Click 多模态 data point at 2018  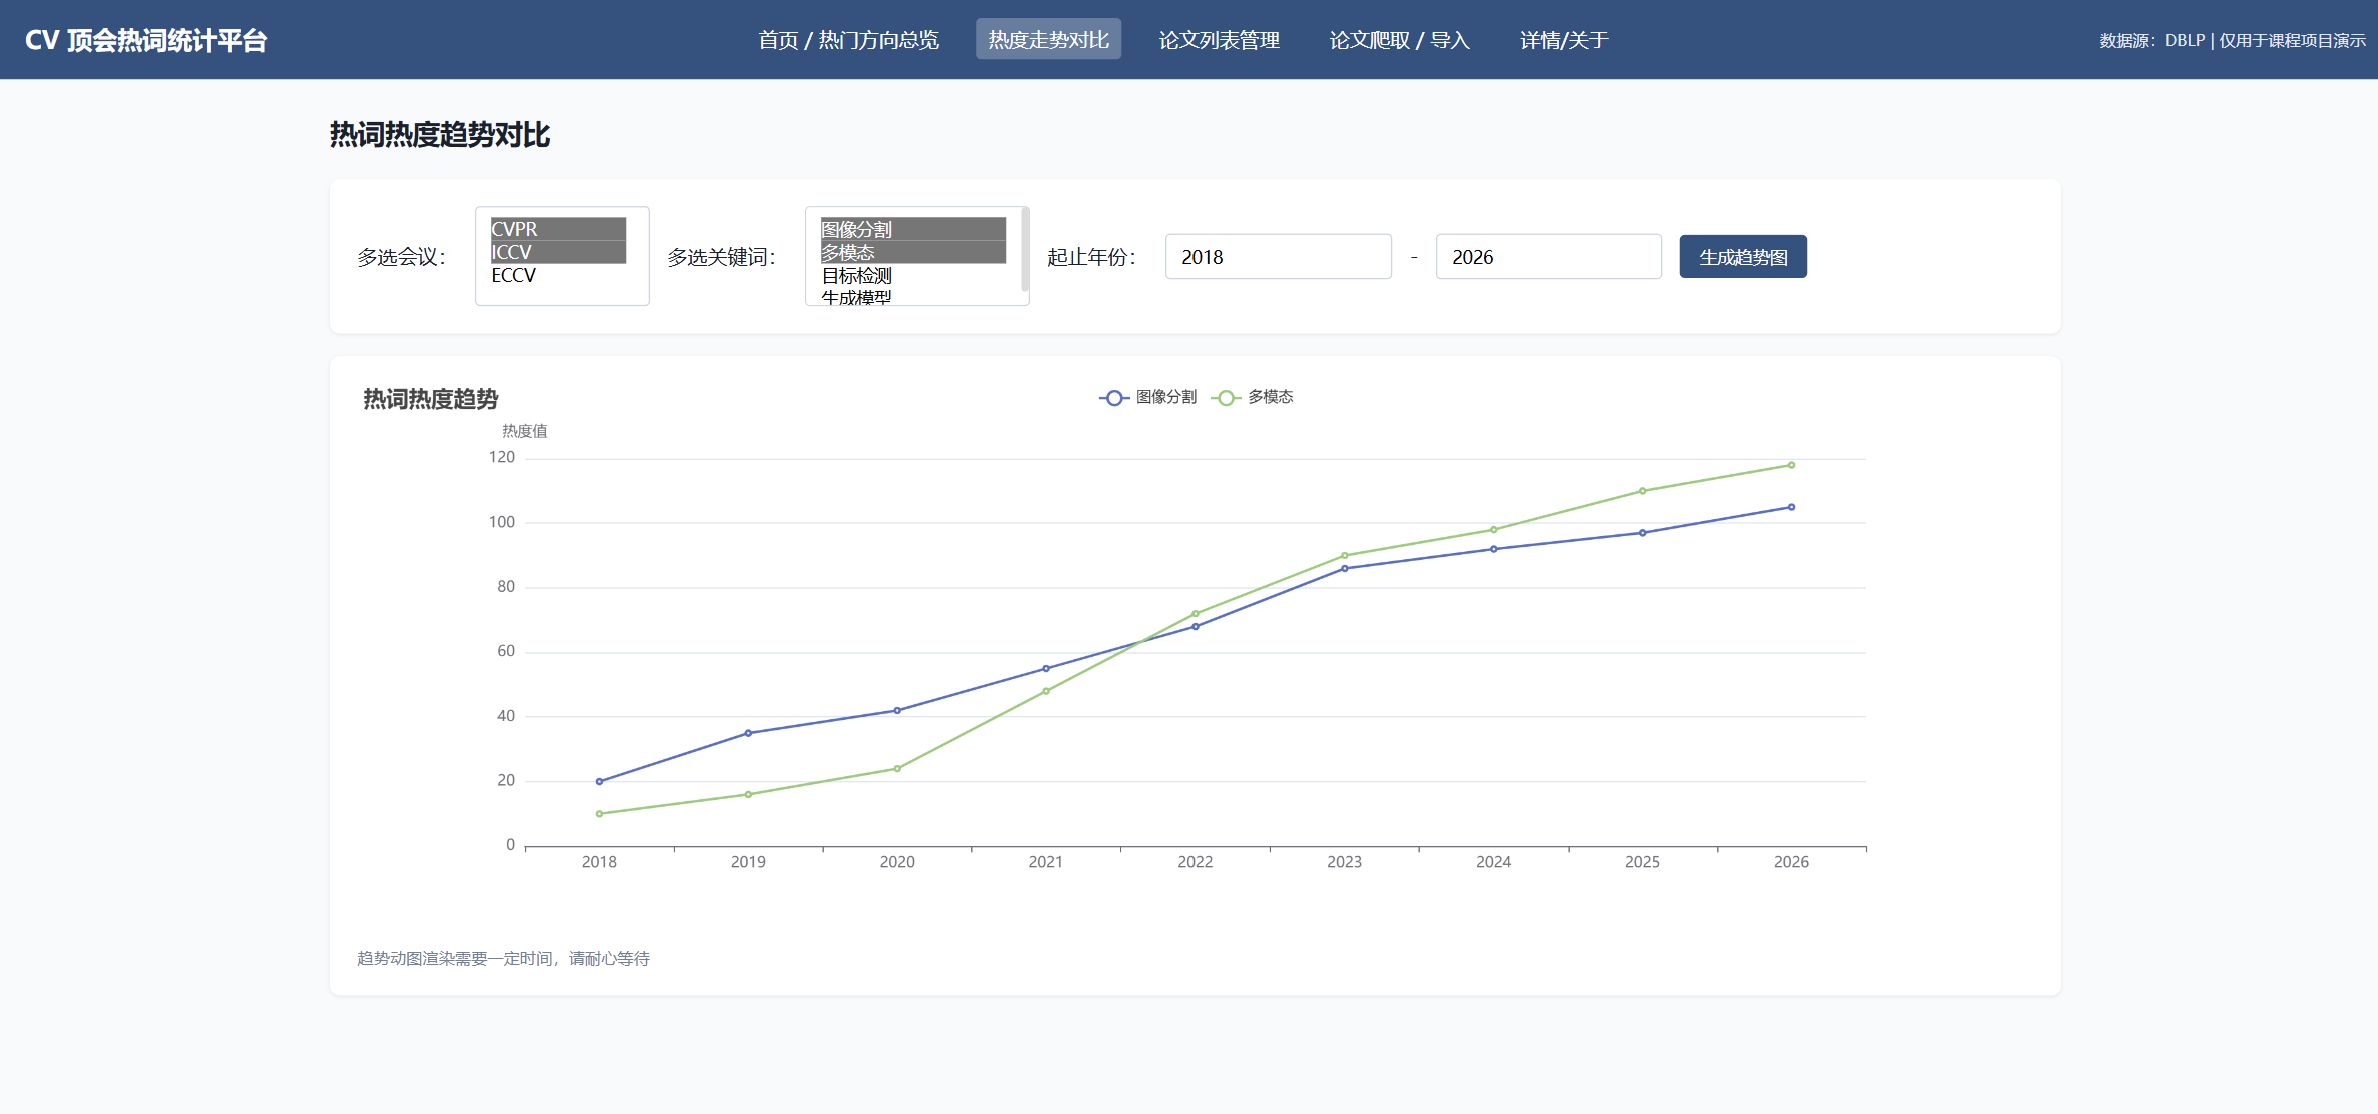pyautogui.click(x=599, y=814)
